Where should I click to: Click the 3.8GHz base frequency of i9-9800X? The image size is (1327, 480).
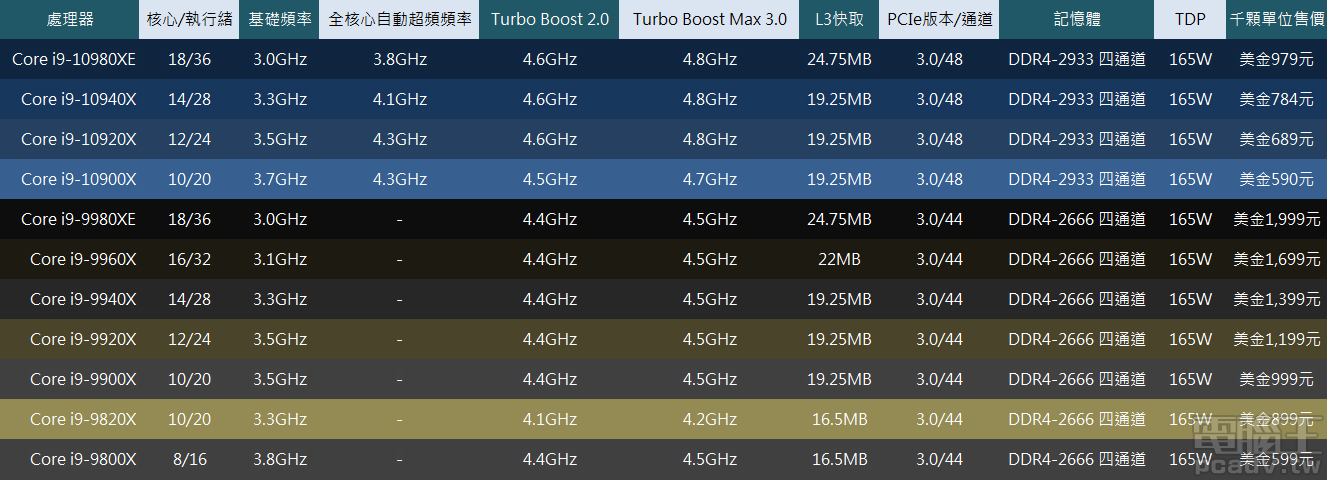(279, 459)
